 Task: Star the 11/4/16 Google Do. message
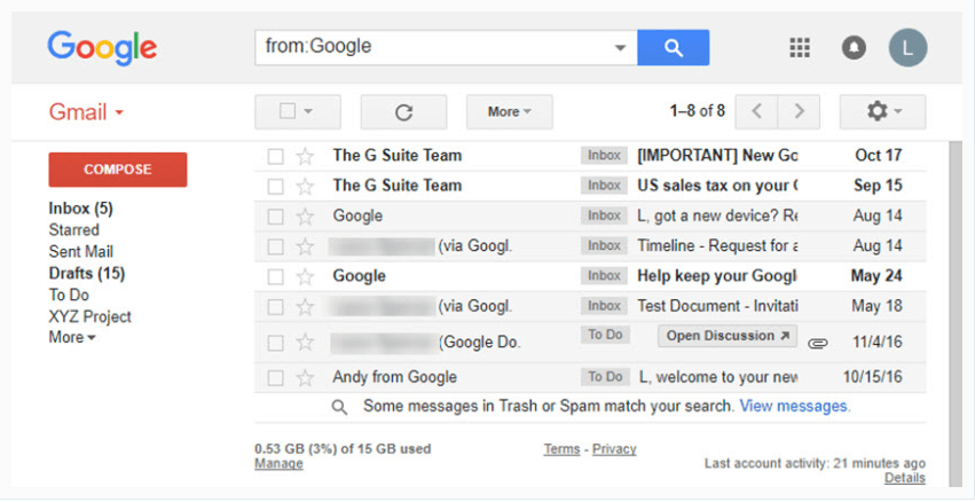click(x=305, y=342)
